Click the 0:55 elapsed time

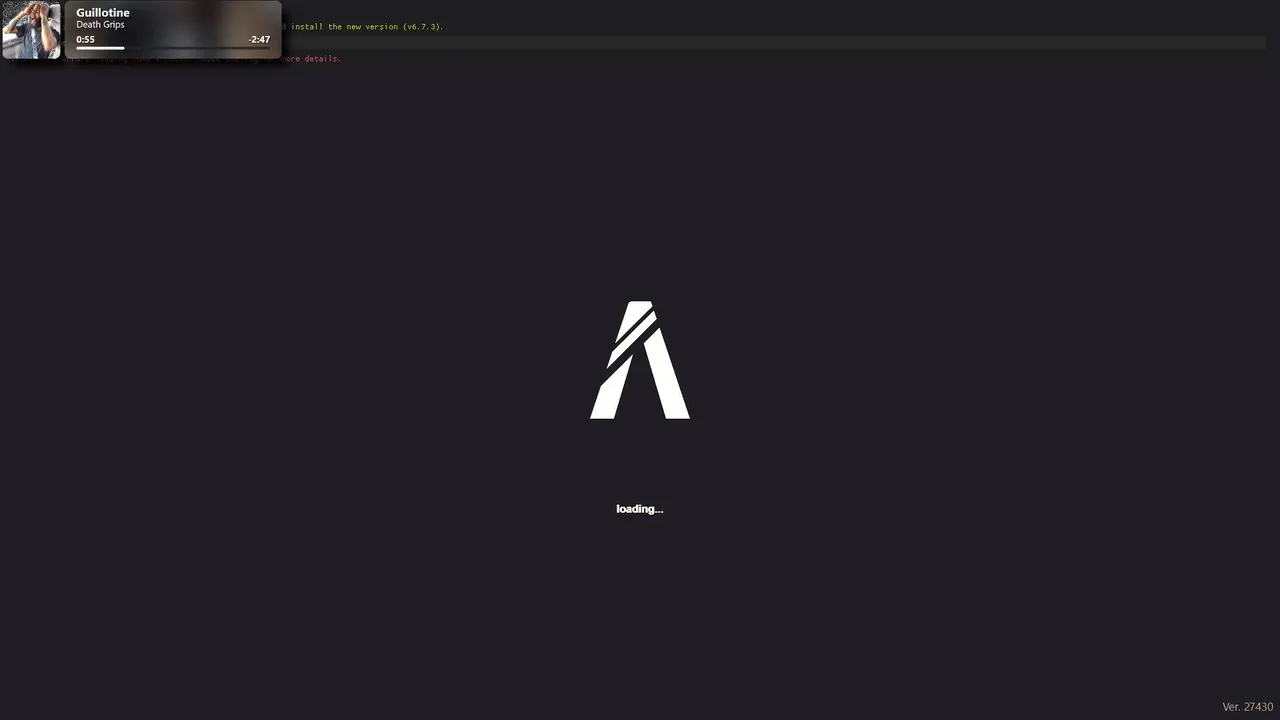click(x=85, y=40)
